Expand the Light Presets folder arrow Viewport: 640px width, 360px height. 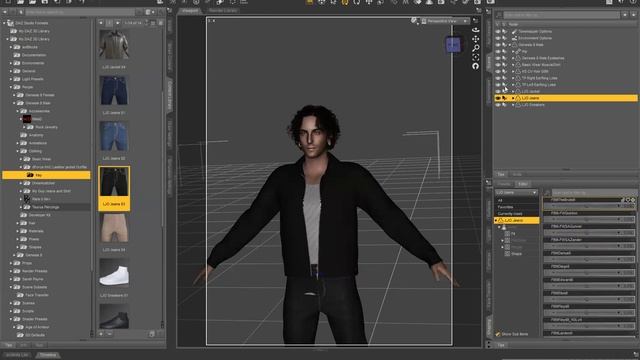coord(11,79)
